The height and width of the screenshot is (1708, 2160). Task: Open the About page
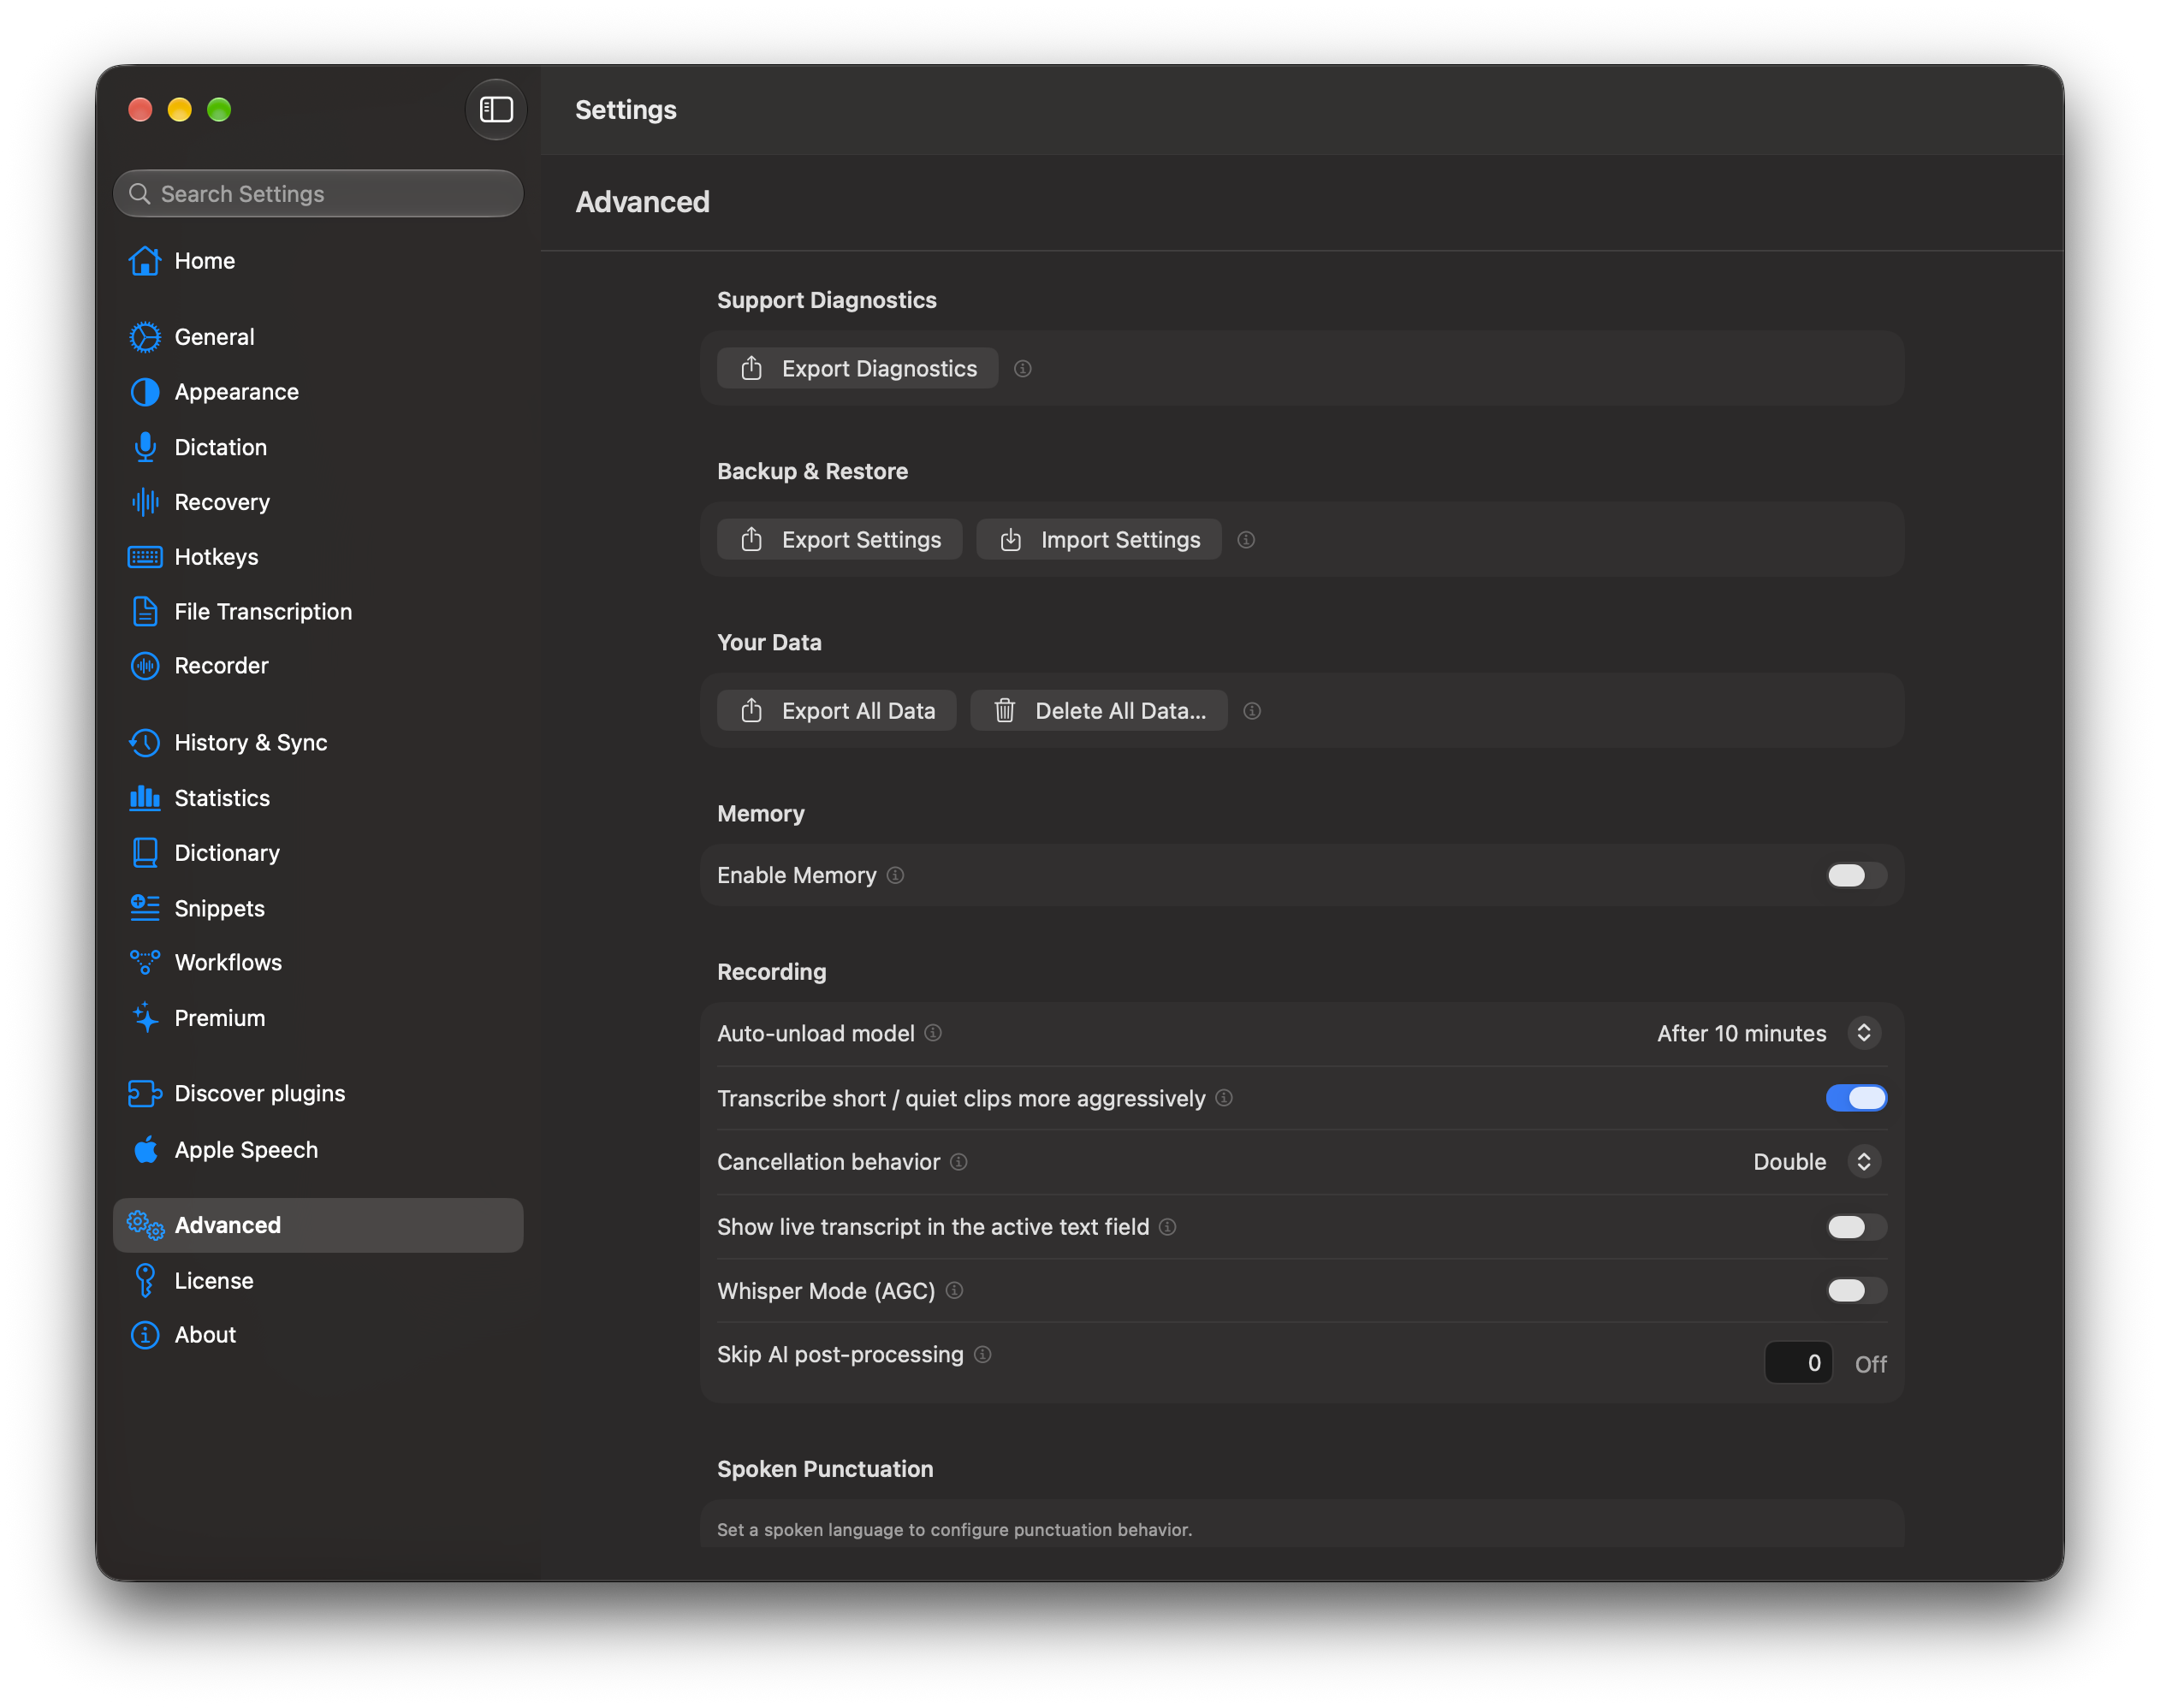point(318,1335)
